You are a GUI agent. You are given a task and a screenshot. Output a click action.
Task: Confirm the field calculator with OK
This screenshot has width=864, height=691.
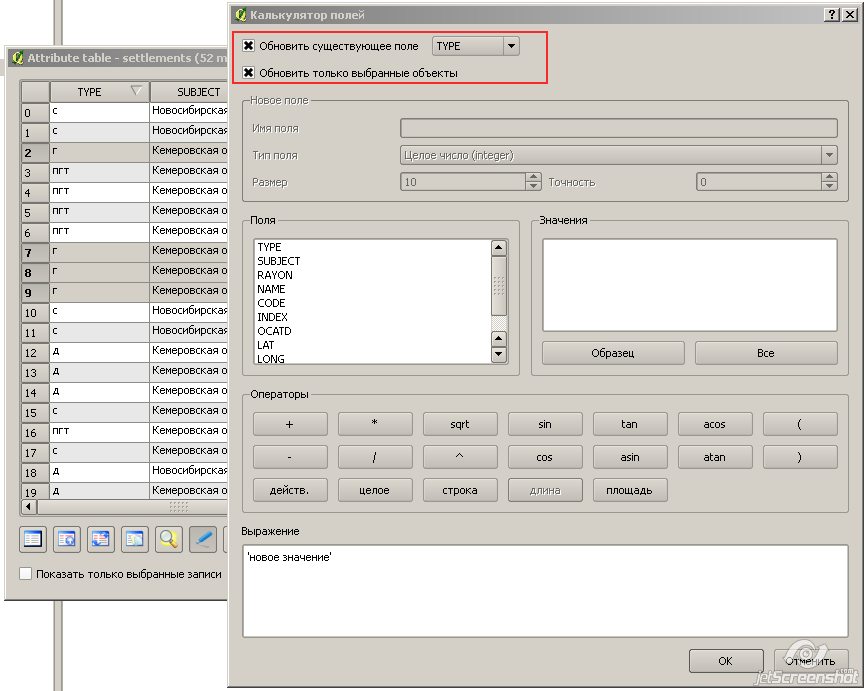click(x=726, y=661)
